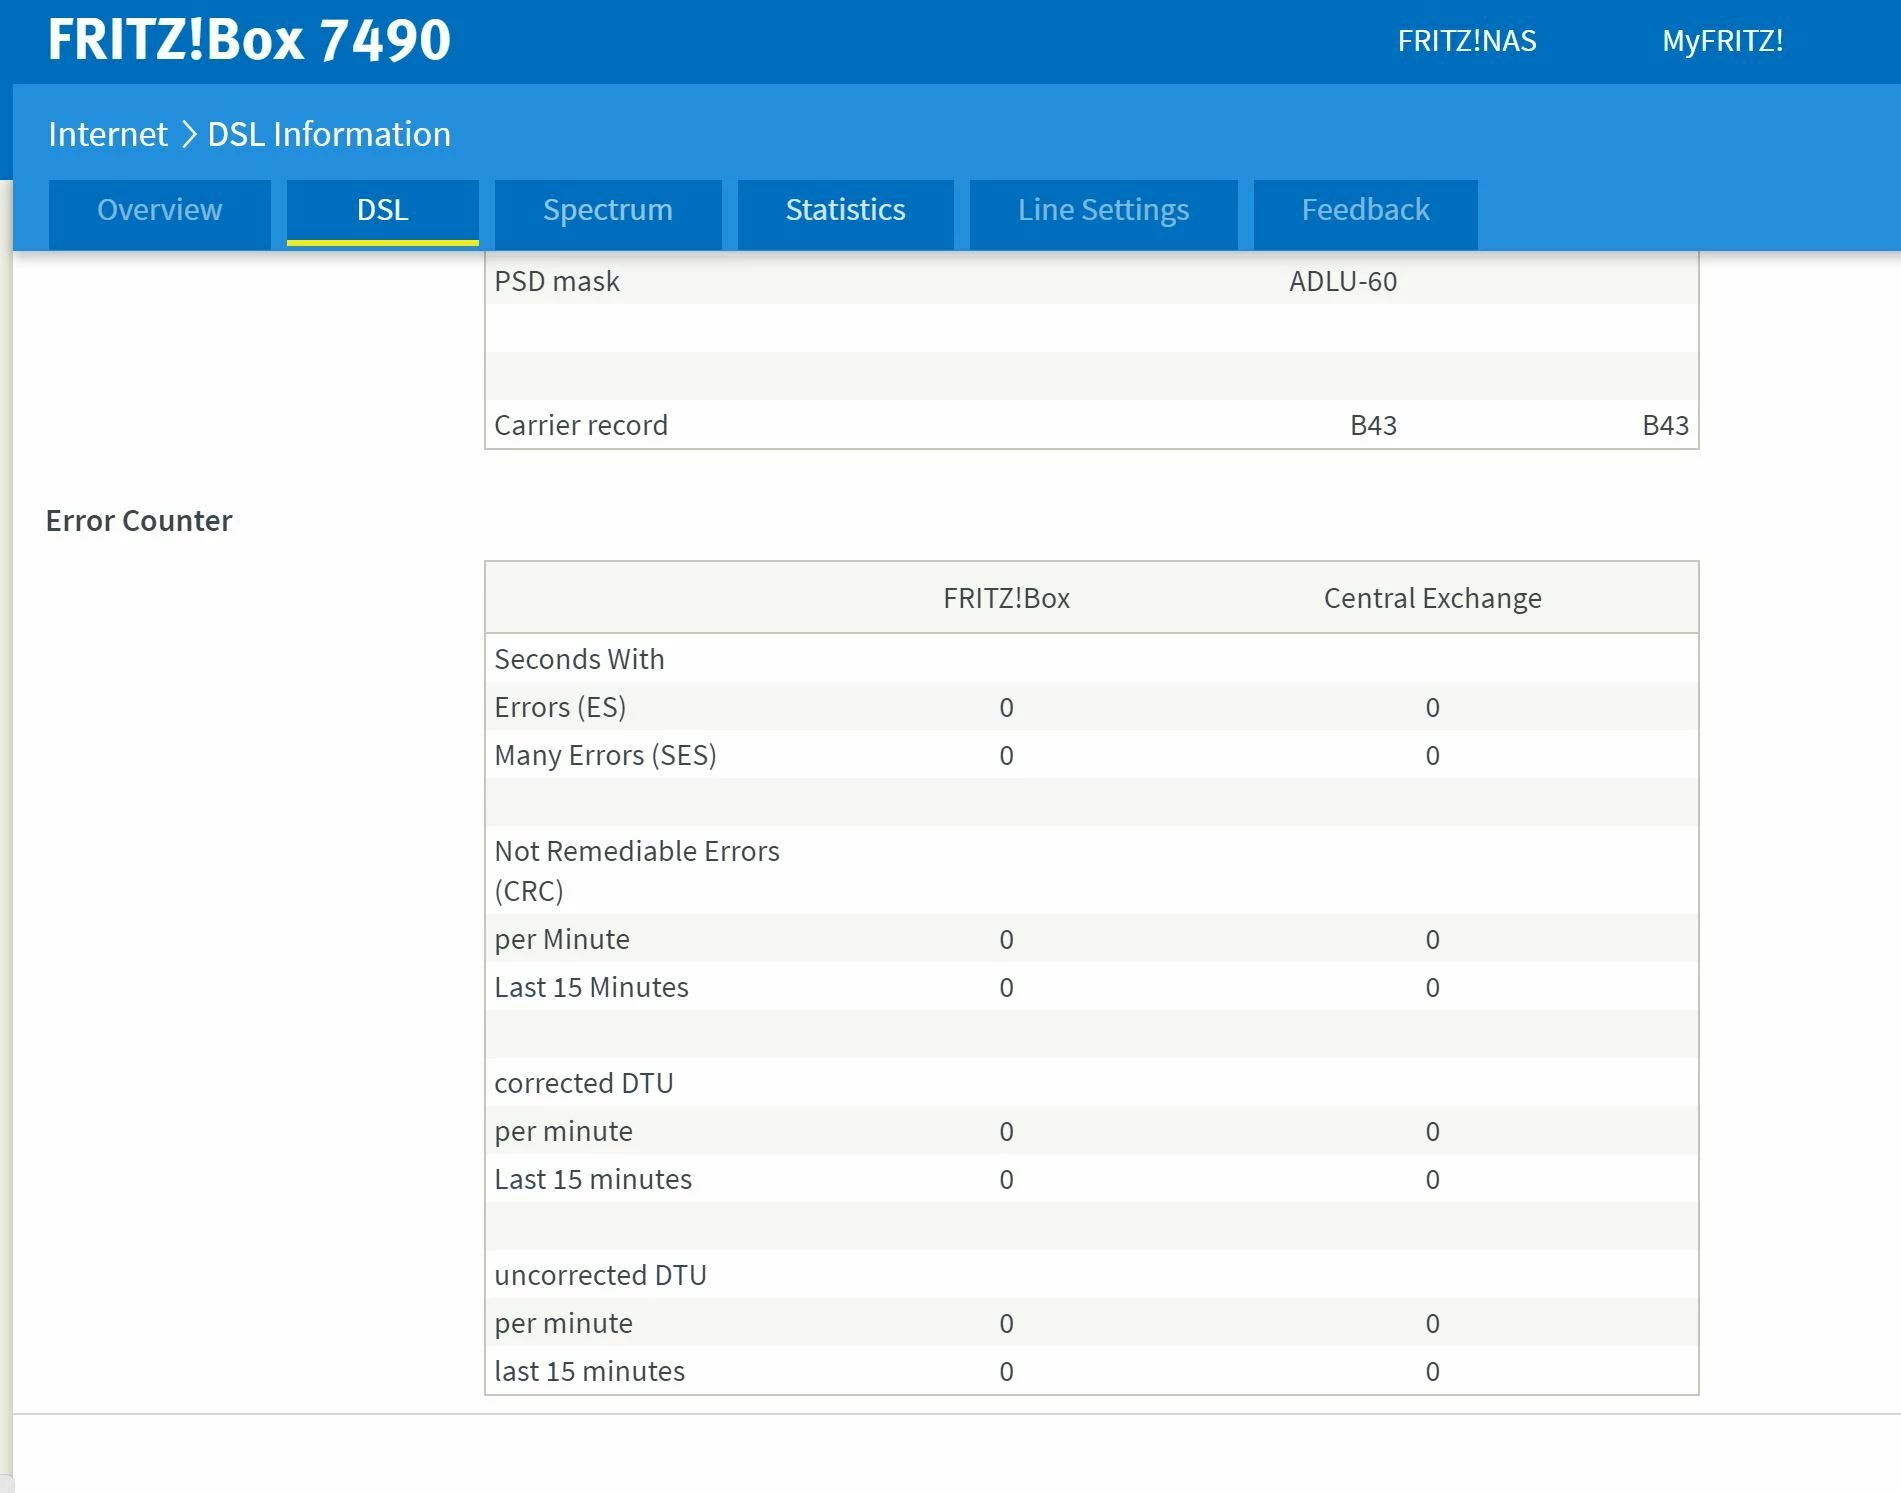This screenshot has width=1901, height=1493.
Task: Switch to the Overview tab
Action: click(160, 210)
